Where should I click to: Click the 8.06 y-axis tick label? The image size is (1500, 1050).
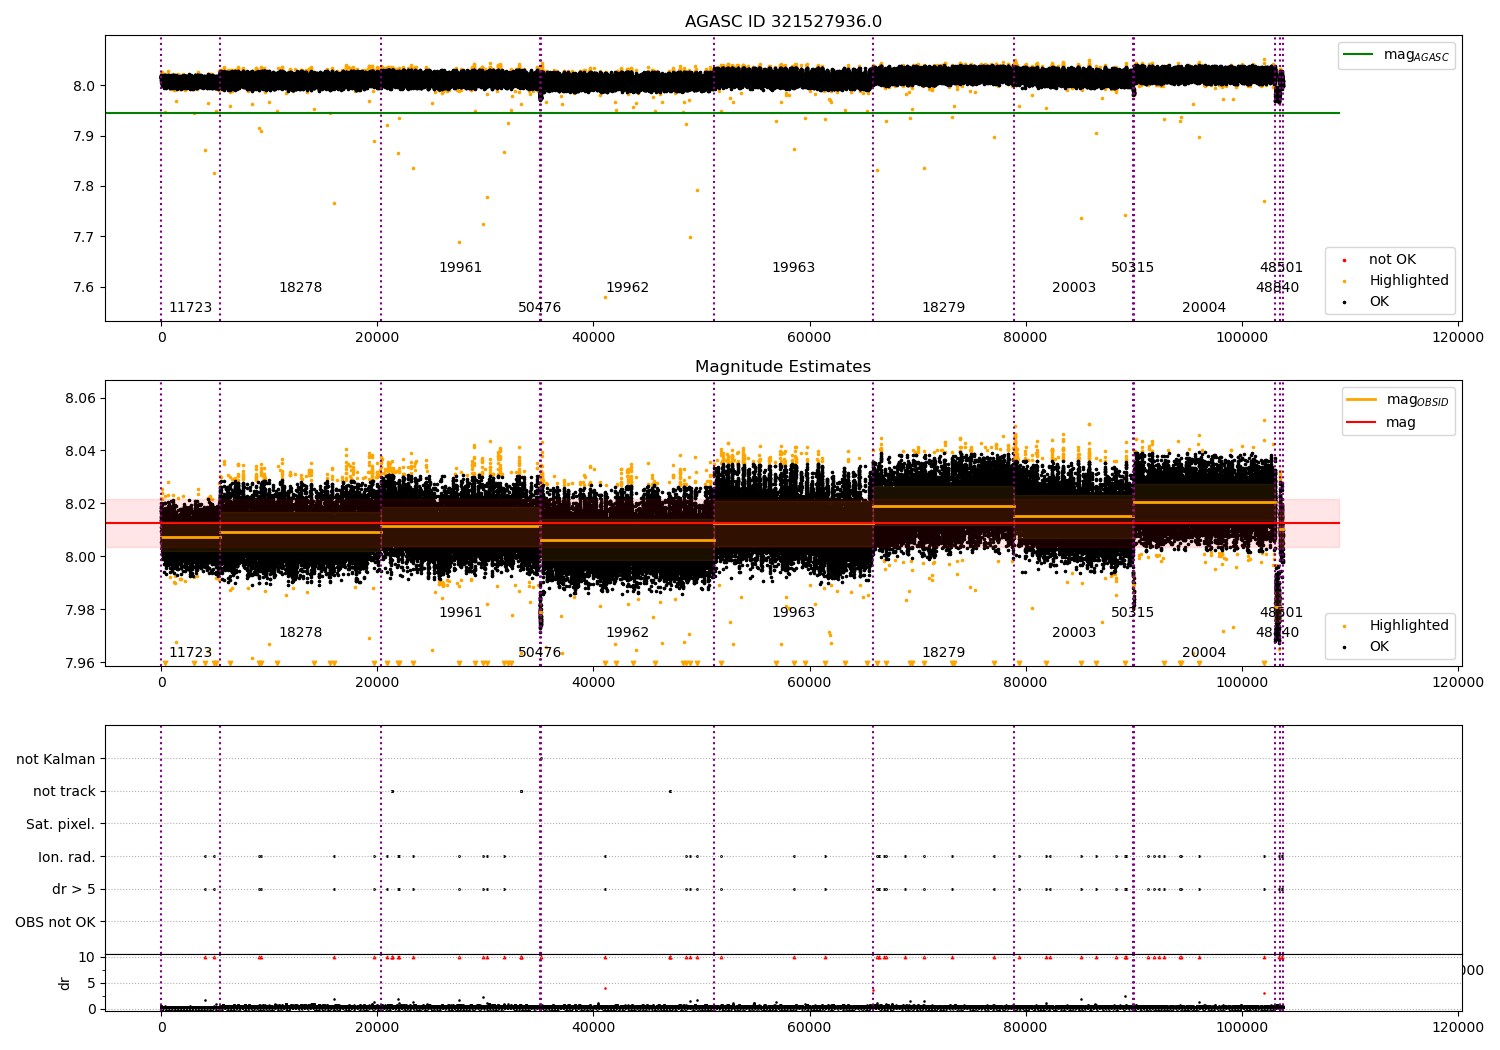click(79, 399)
